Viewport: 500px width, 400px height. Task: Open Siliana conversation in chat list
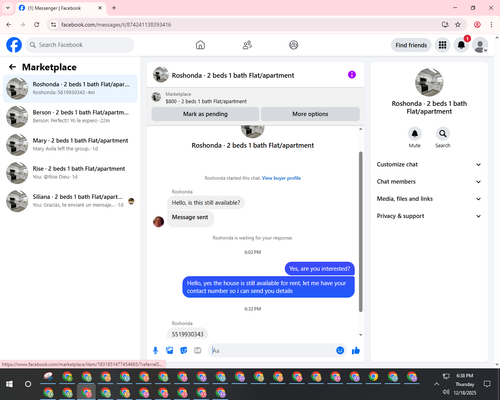tap(70, 201)
